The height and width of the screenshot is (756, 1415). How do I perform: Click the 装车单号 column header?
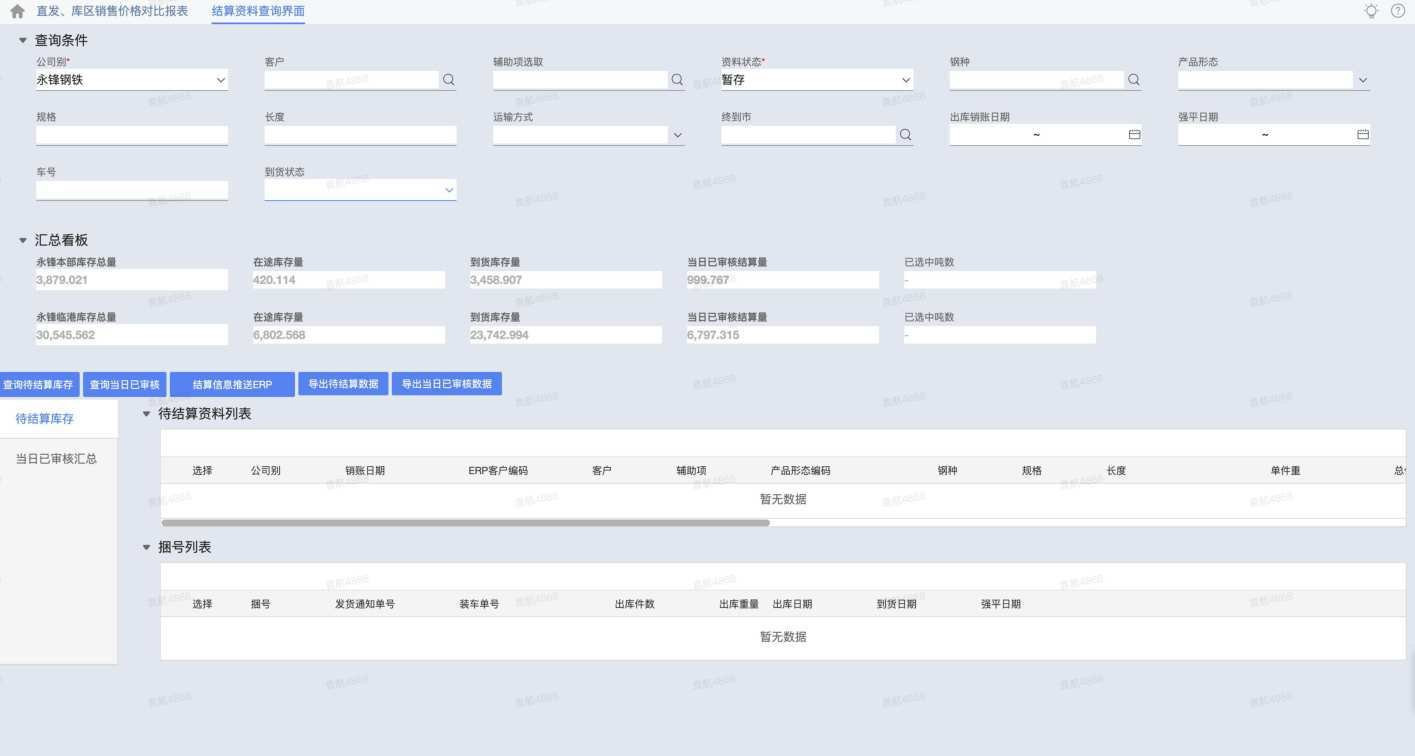(x=479, y=604)
